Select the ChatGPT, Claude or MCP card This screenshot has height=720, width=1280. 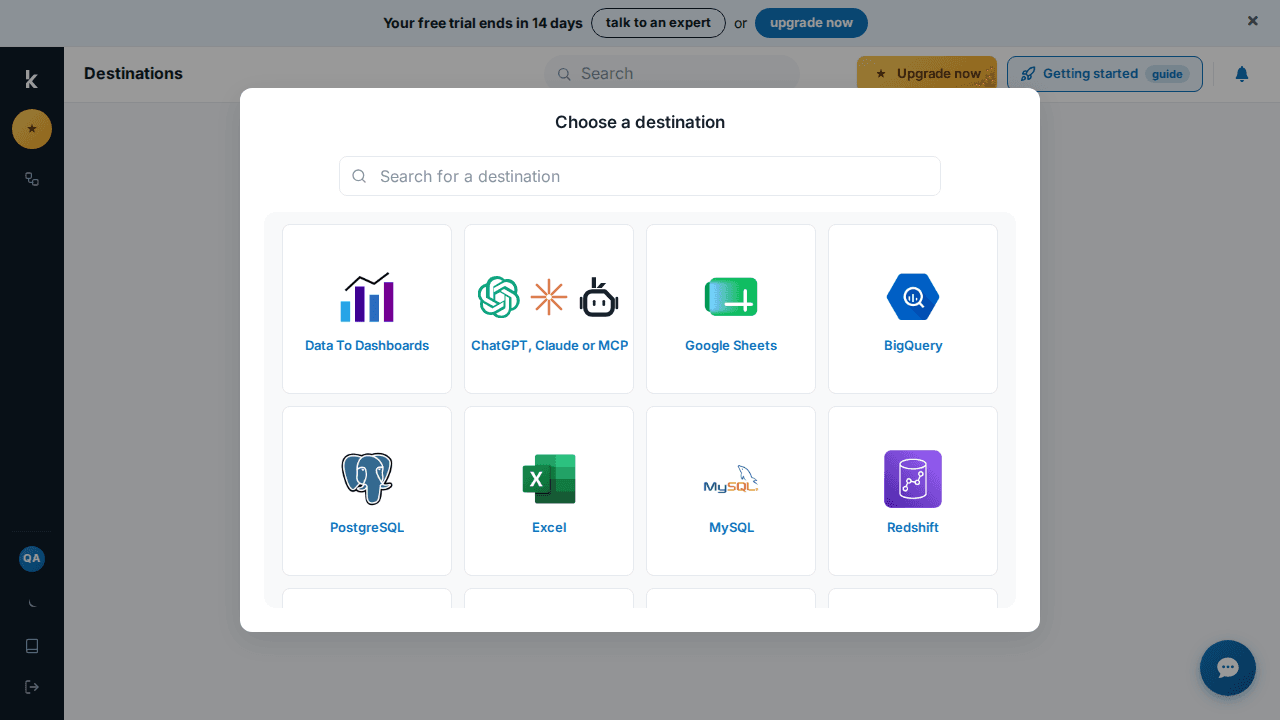click(549, 309)
